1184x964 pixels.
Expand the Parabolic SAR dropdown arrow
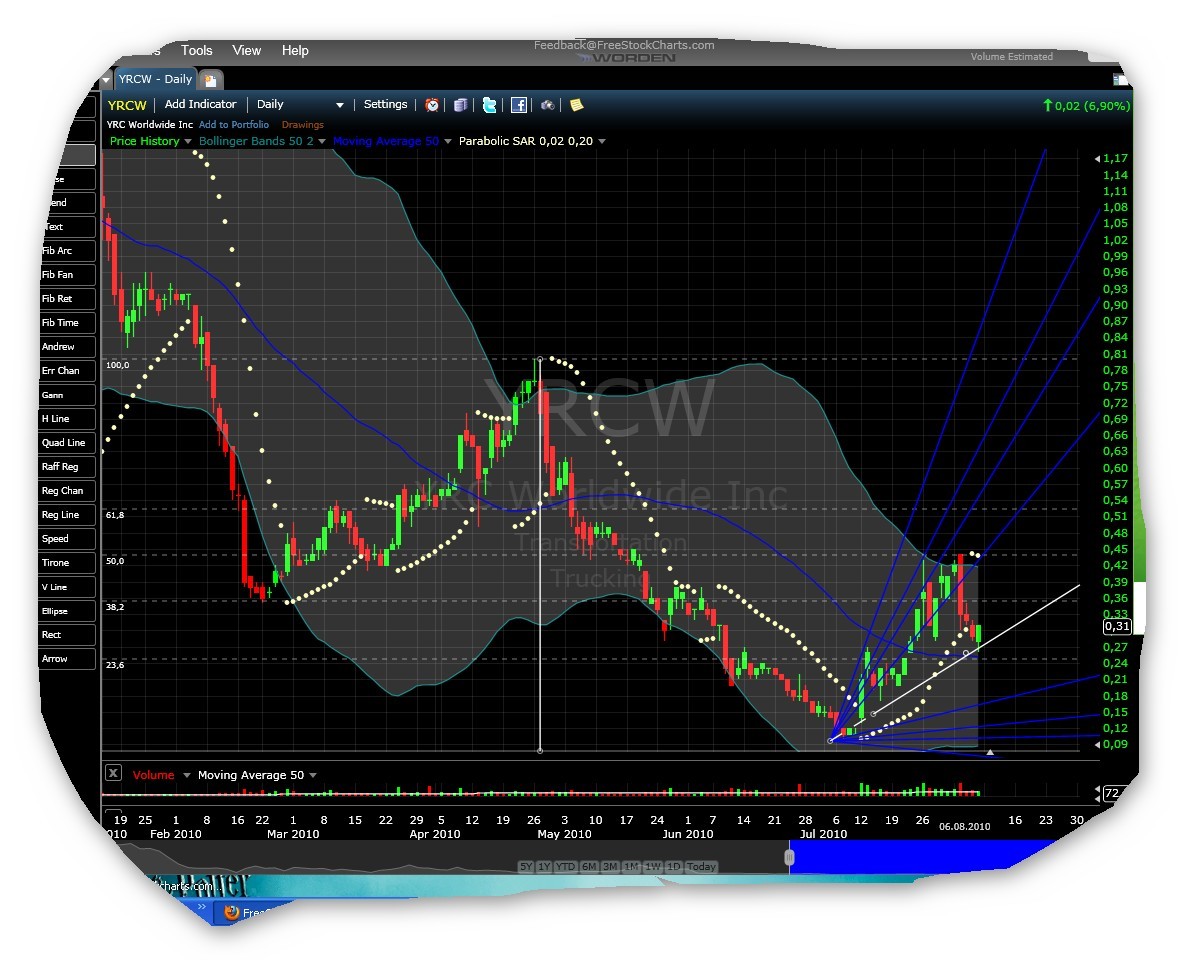pyautogui.click(x=602, y=142)
